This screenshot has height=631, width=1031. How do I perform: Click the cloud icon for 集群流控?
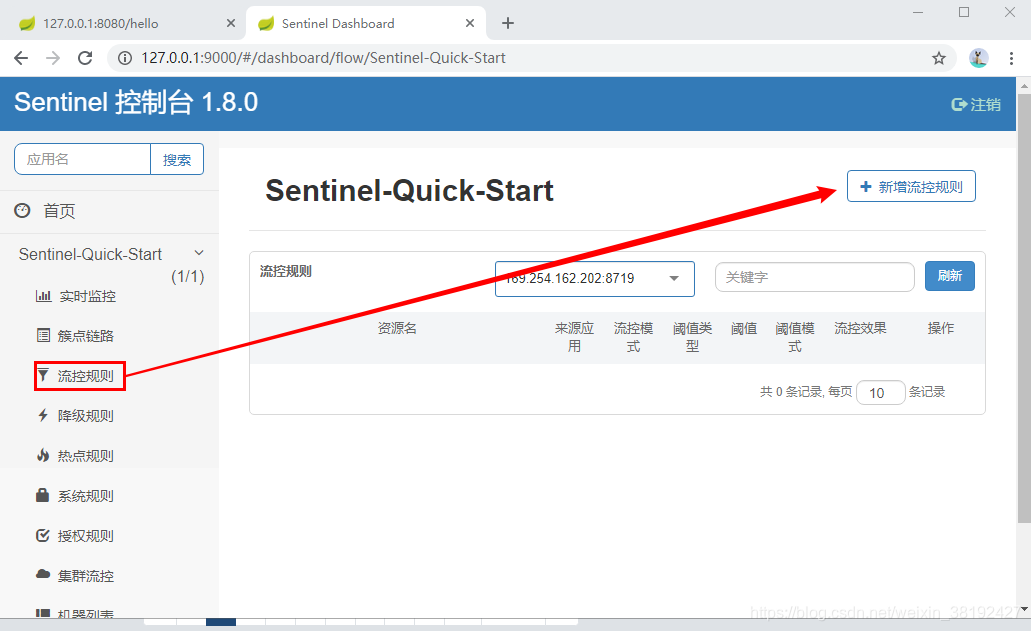pyautogui.click(x=43, y=574)
